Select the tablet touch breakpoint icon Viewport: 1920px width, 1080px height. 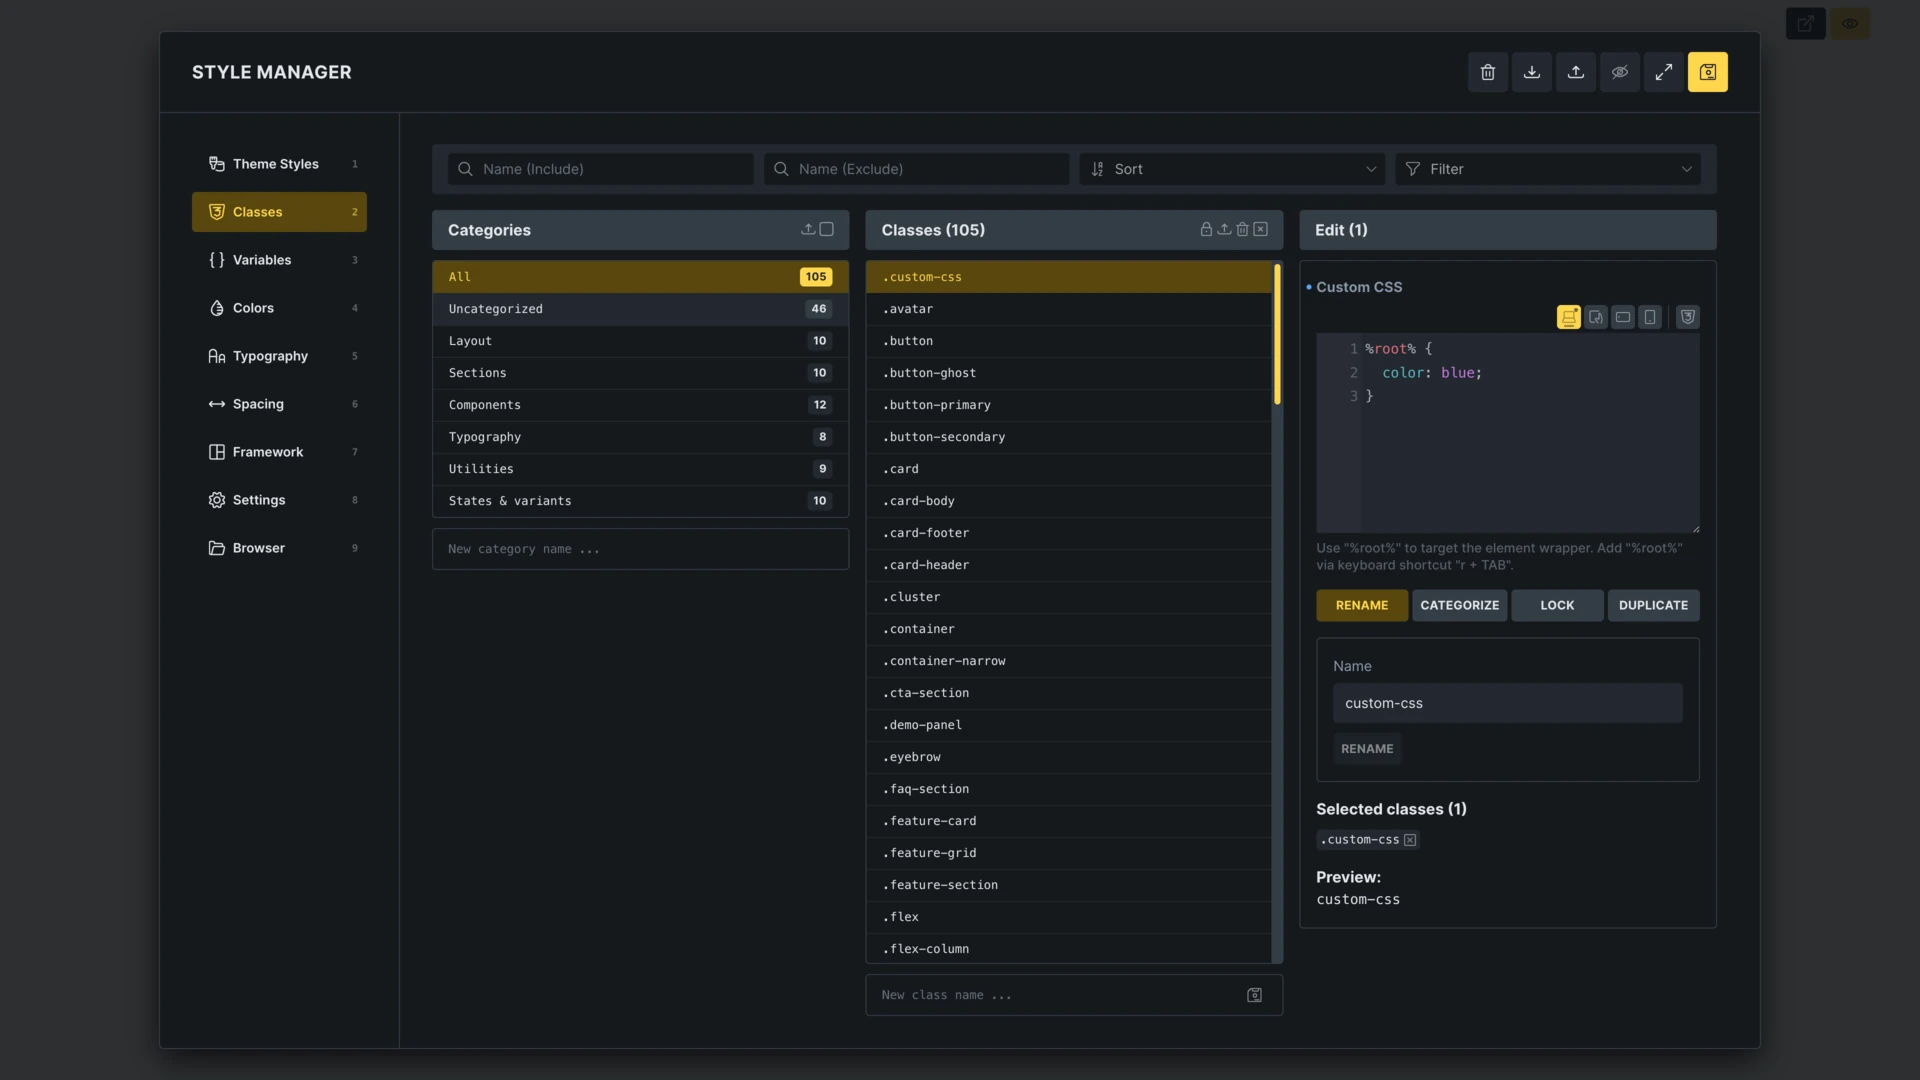coord(1596,317)
